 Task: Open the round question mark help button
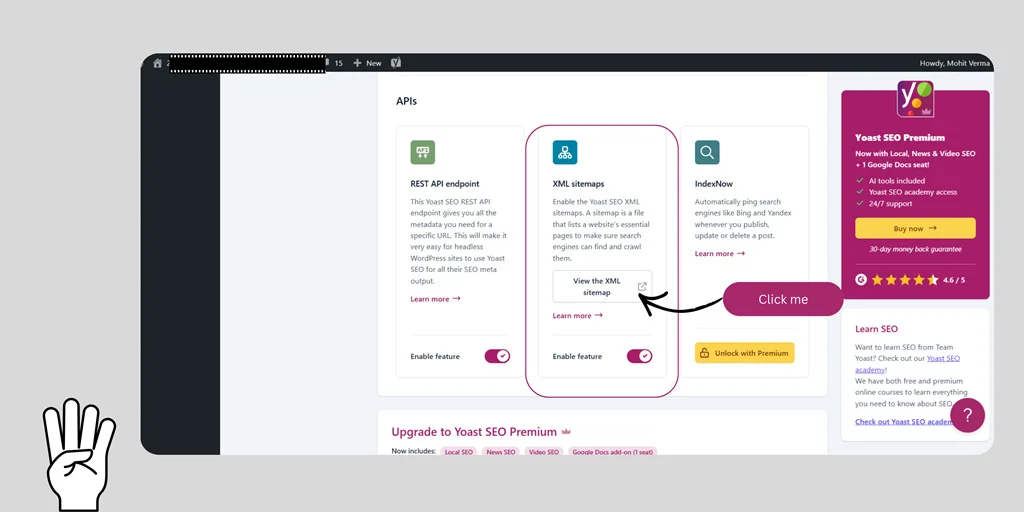coord(967,415)
